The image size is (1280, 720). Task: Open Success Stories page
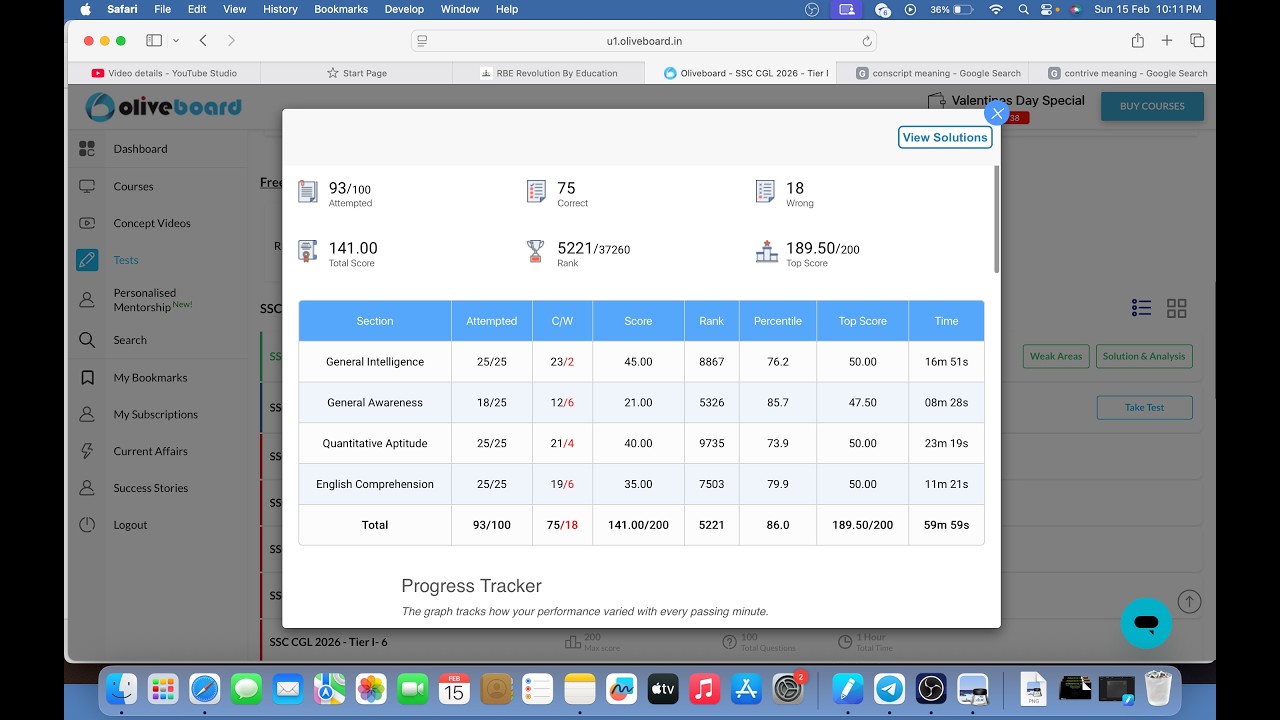150,488
